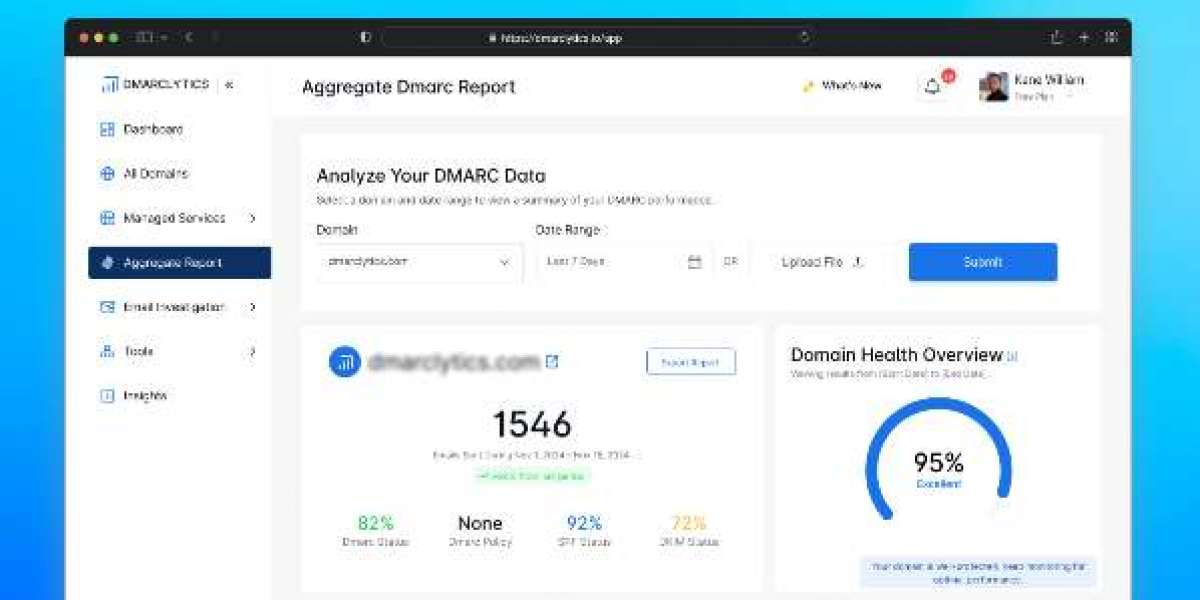Expand Managed Services chevron

tap(252, 218)
